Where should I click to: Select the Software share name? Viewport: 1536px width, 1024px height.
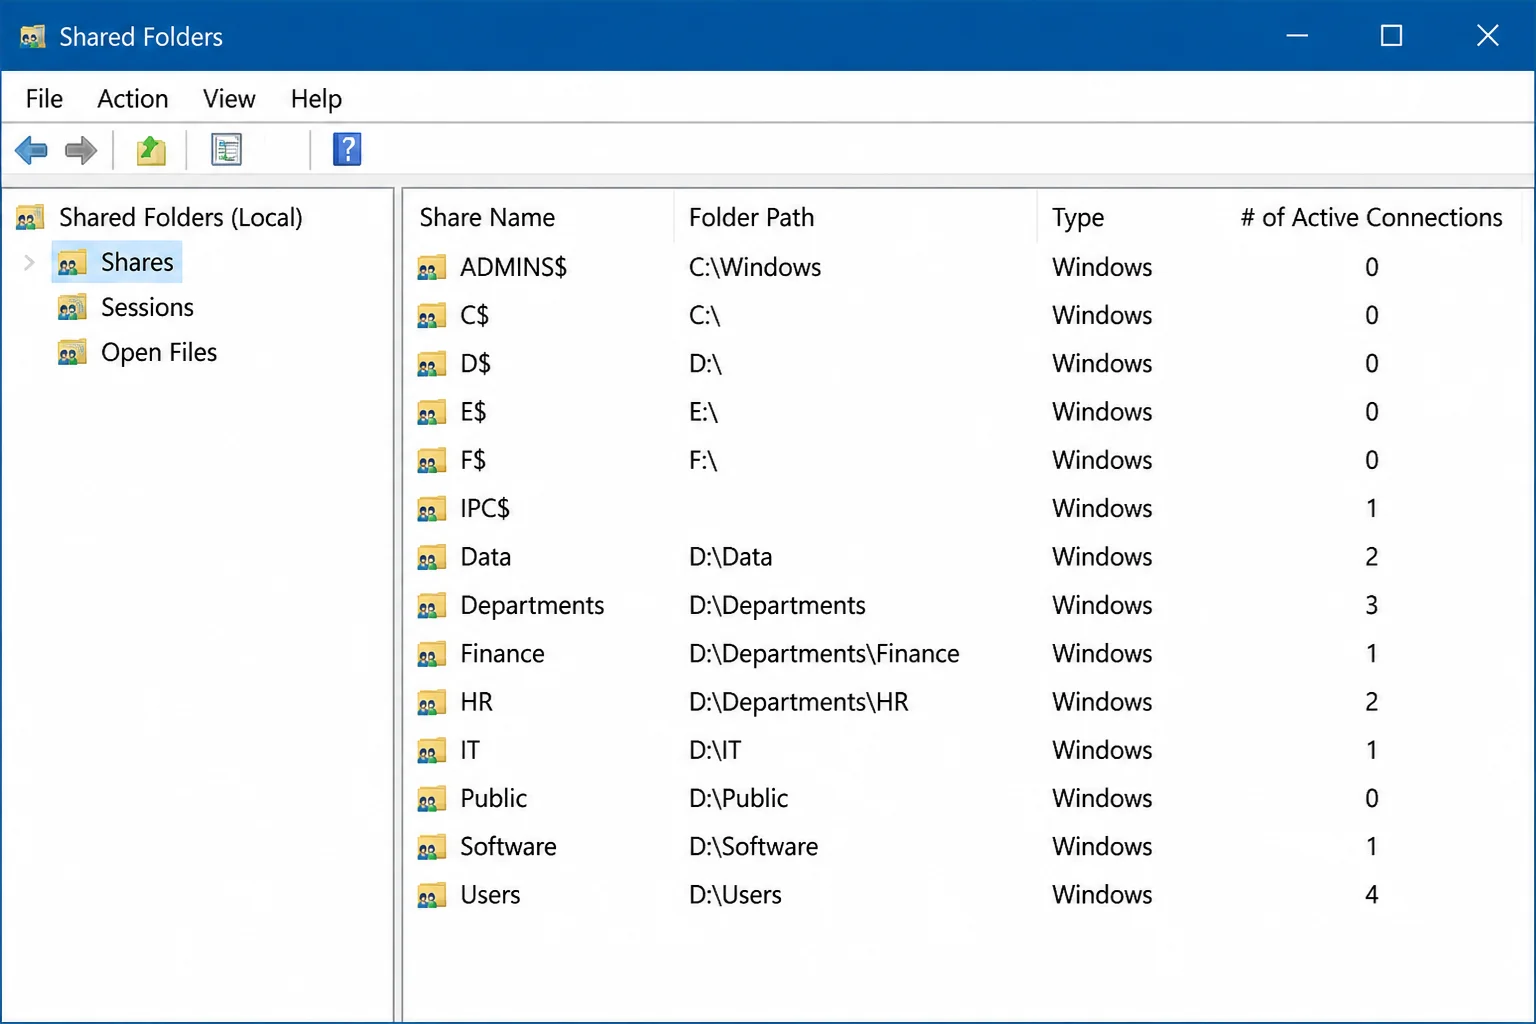508,846
